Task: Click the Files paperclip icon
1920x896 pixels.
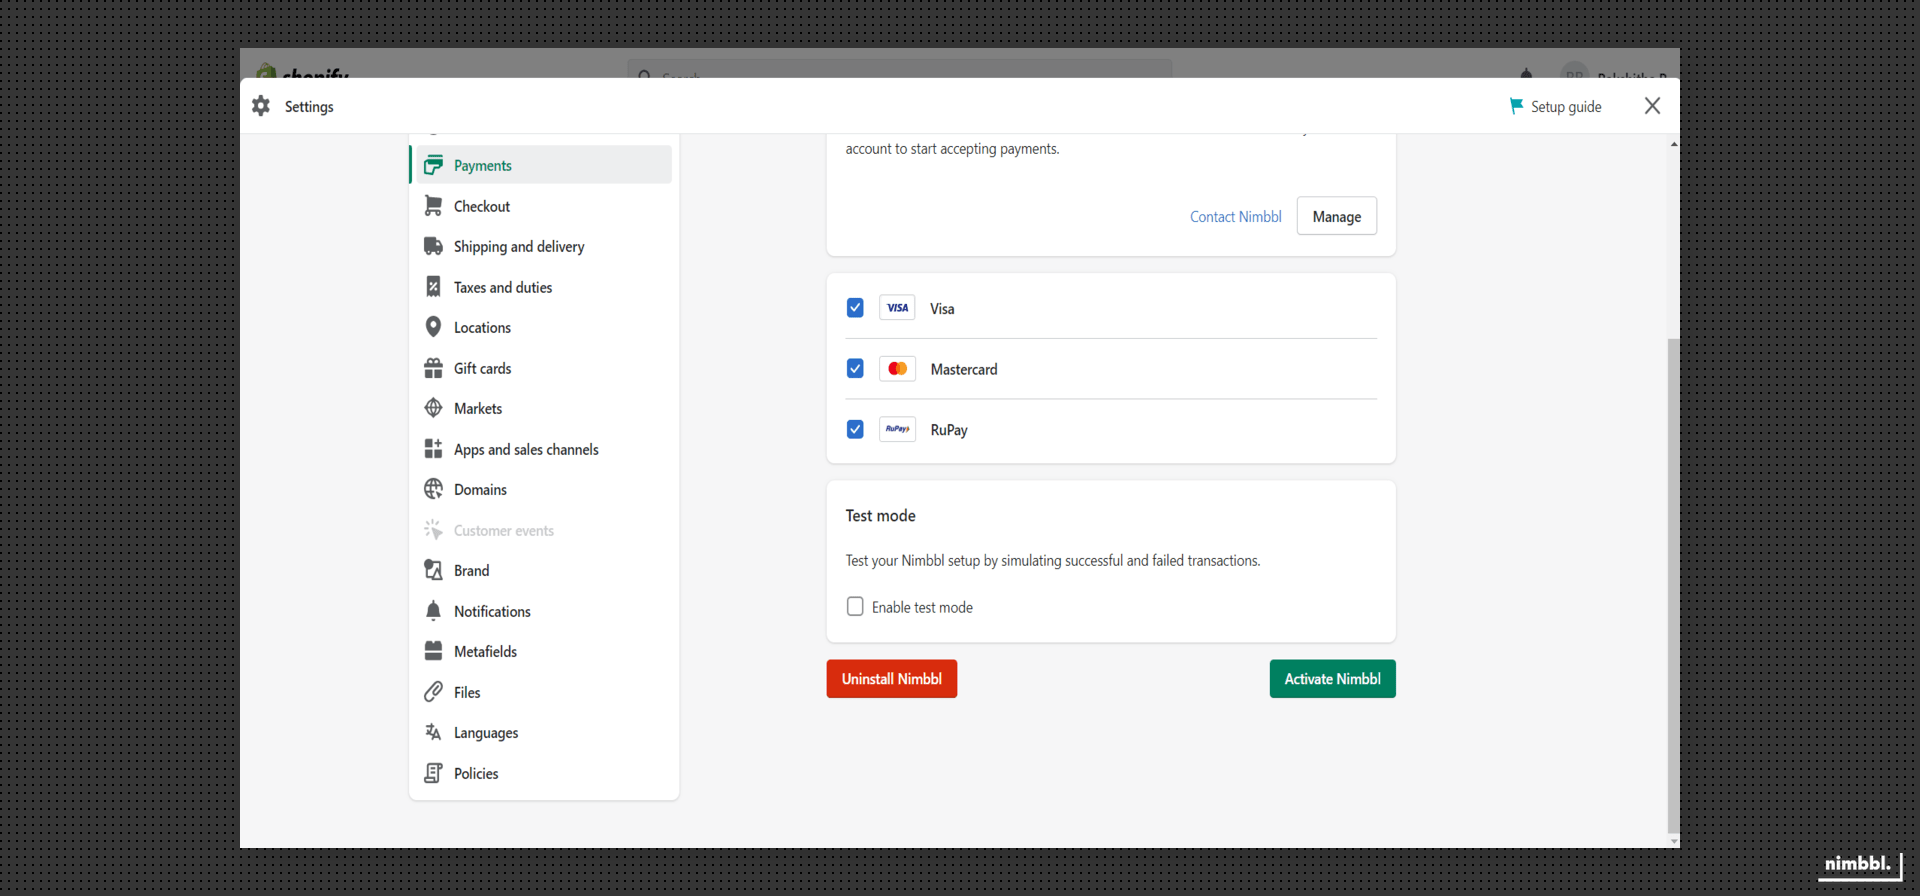Action: [433, 692]
